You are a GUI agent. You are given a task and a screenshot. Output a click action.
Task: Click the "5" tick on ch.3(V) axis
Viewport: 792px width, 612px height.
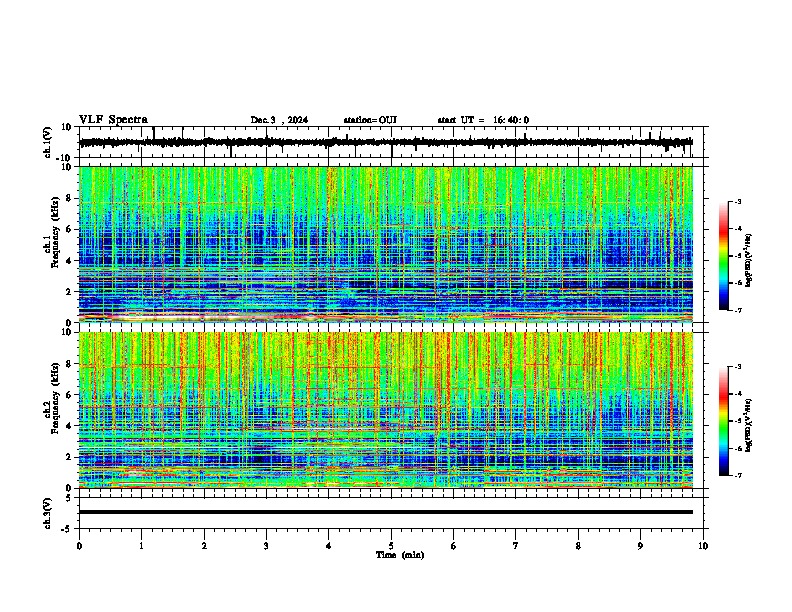click(x=69, y=498)
